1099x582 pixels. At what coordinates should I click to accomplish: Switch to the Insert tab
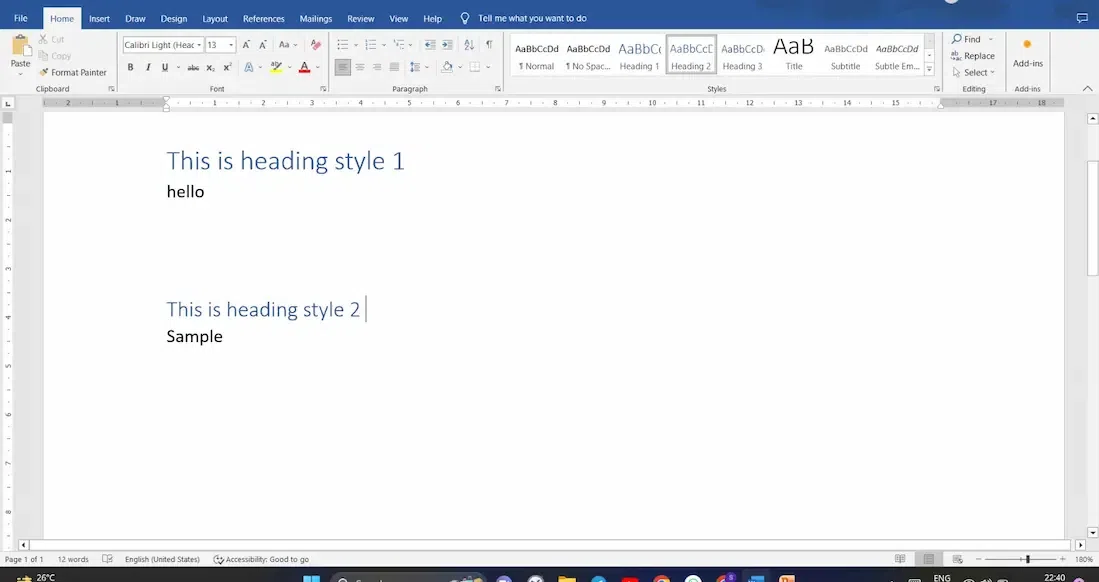coord(100,19)
